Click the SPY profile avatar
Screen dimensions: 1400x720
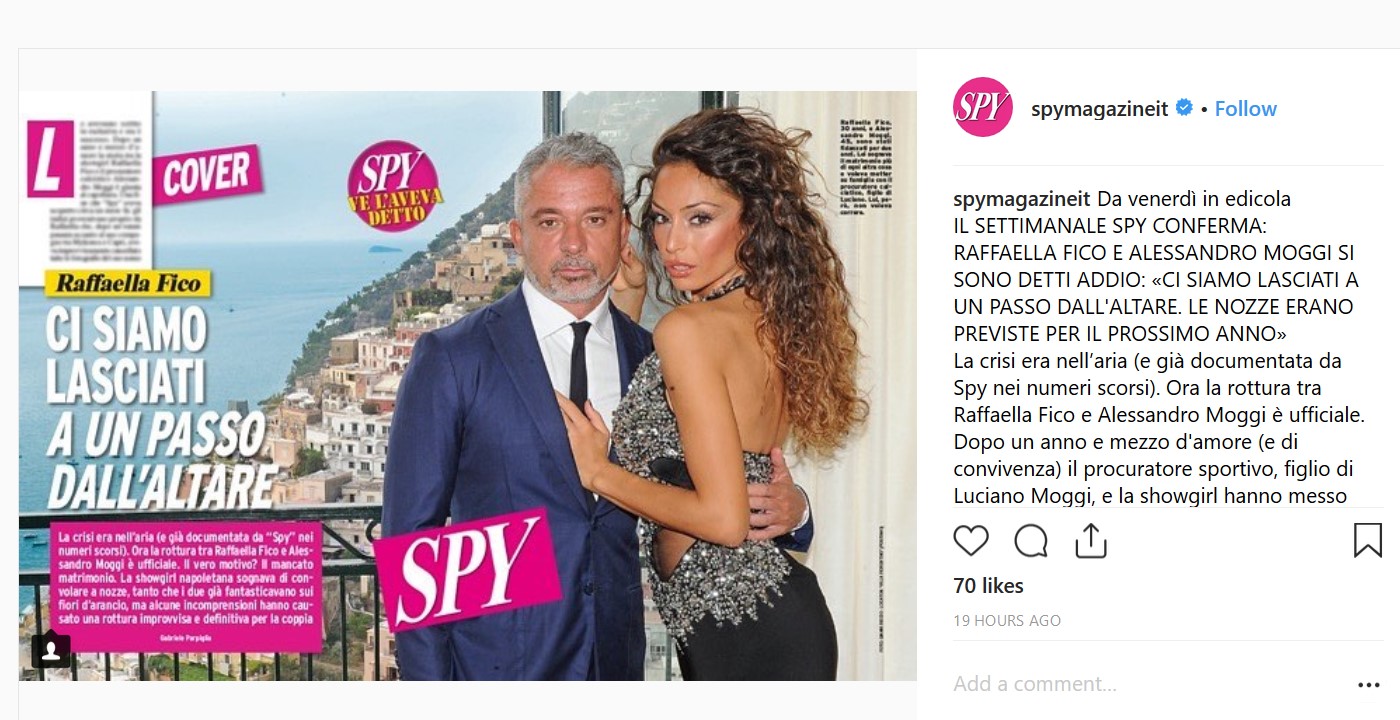coord(982,108)
